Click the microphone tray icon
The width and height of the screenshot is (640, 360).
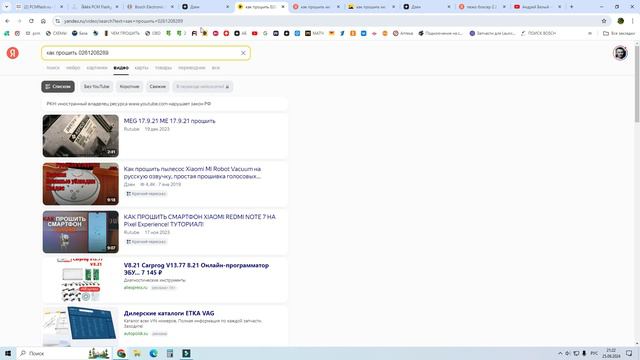(584, 353)
